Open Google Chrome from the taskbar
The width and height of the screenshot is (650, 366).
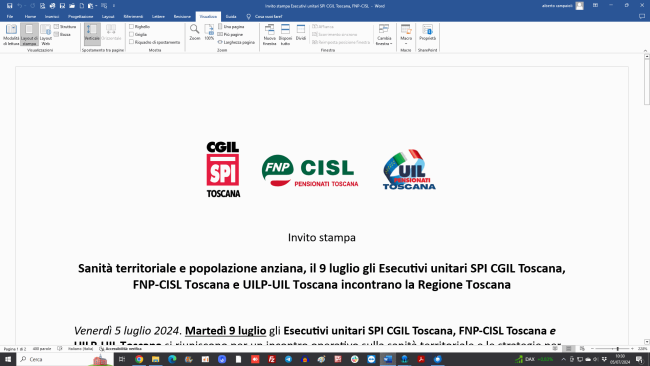tap(139, 359)
